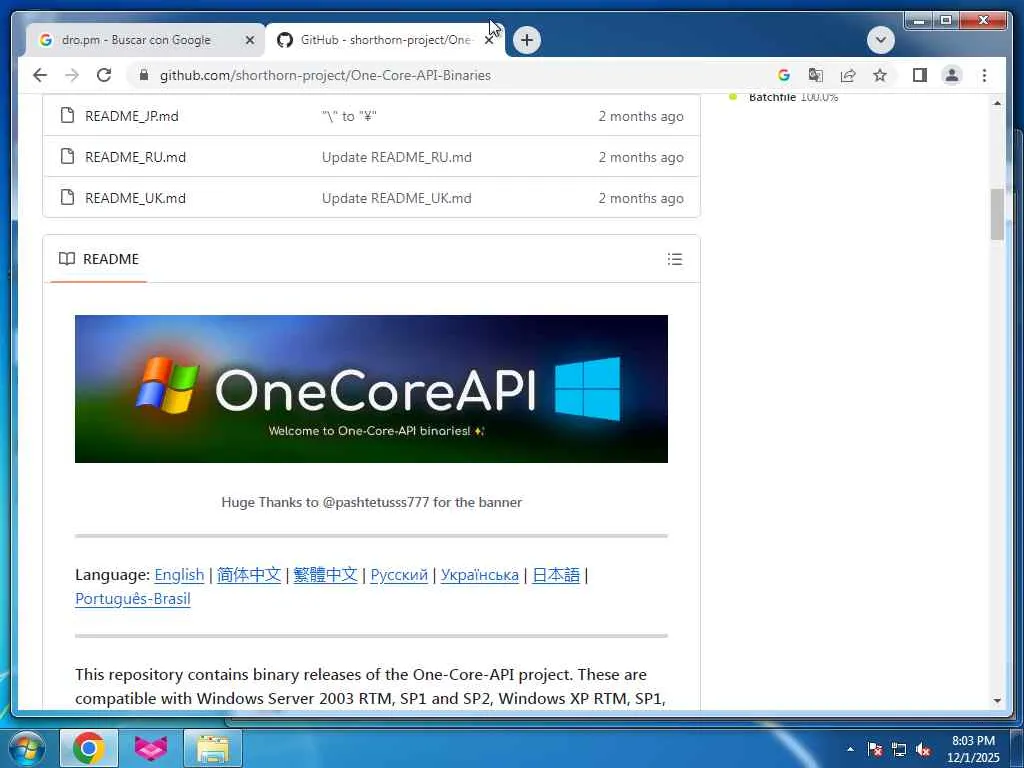Viewport: 1024px width, 768px height.
Task: Select the 繁體中文 language link
Action: 325,575
